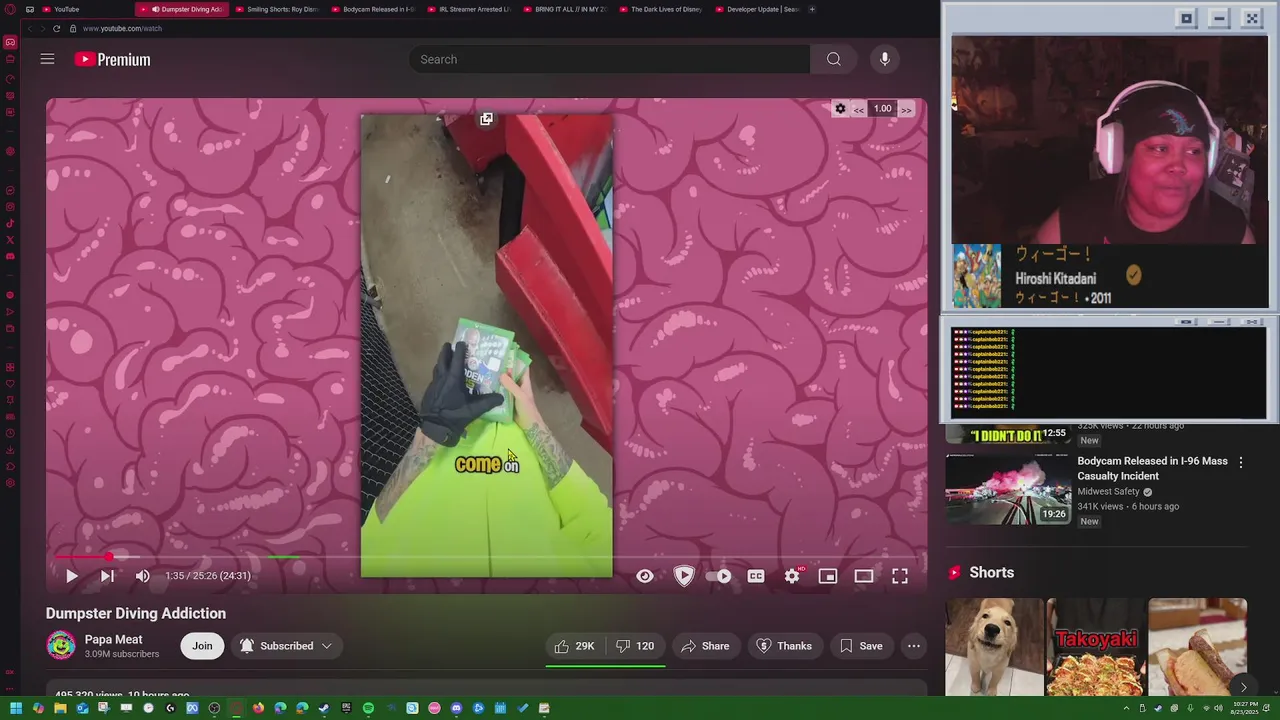Decrease playback speed with << button
Image resolution: width=1280 pixels, height=720 pixels.
click(859, 109)
